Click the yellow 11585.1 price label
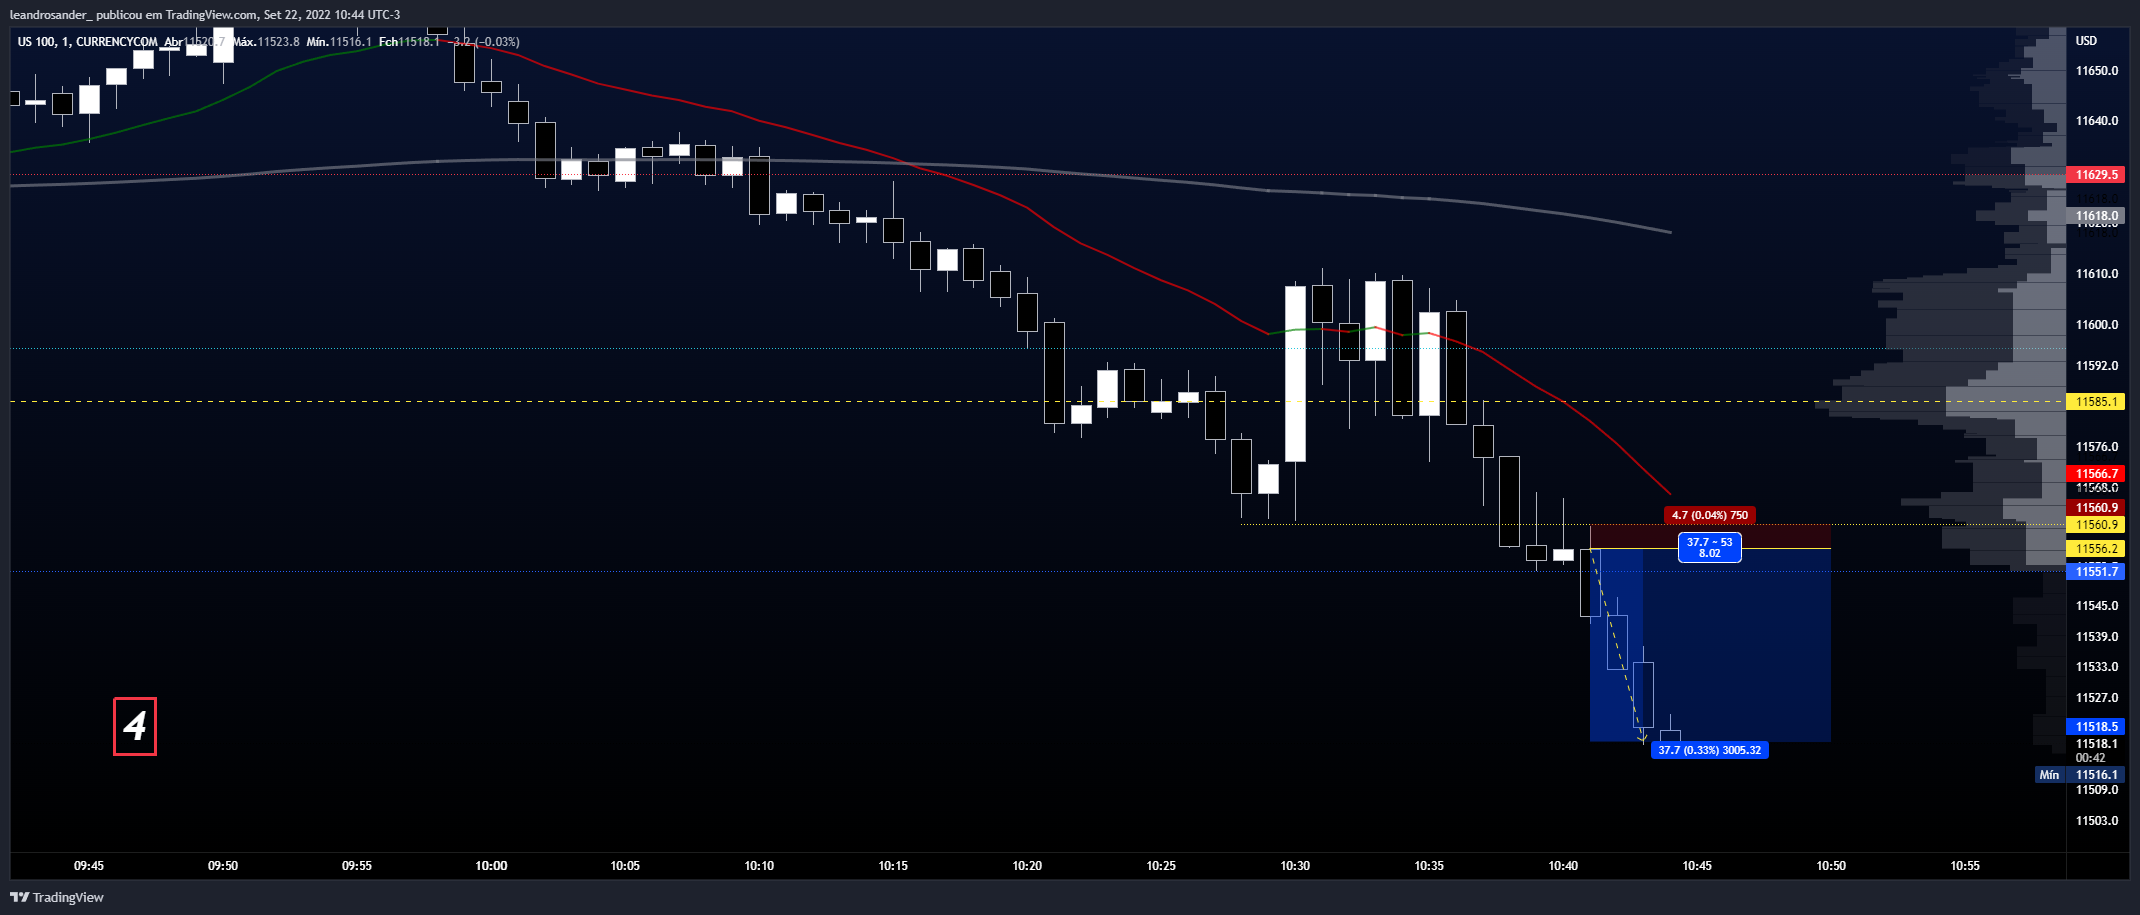This screenshot has width=2140, height=915. coord(2096,402)
